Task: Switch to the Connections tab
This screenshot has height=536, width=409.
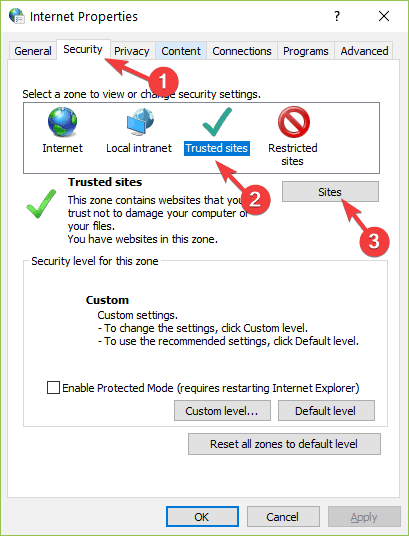Action: tap(242, 51)
